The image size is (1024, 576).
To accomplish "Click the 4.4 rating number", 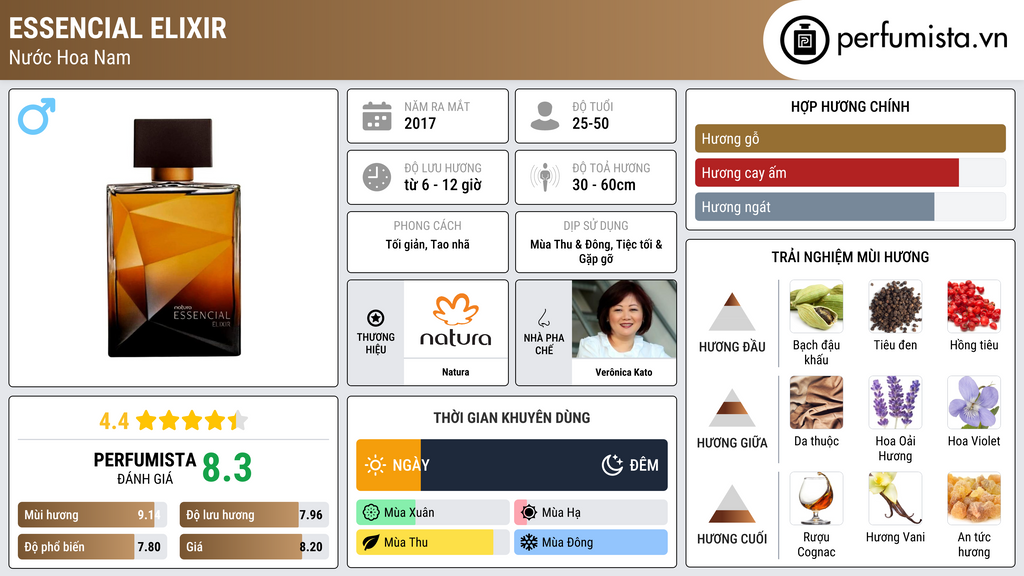I will pyautogui.click(x=114, y=421).
